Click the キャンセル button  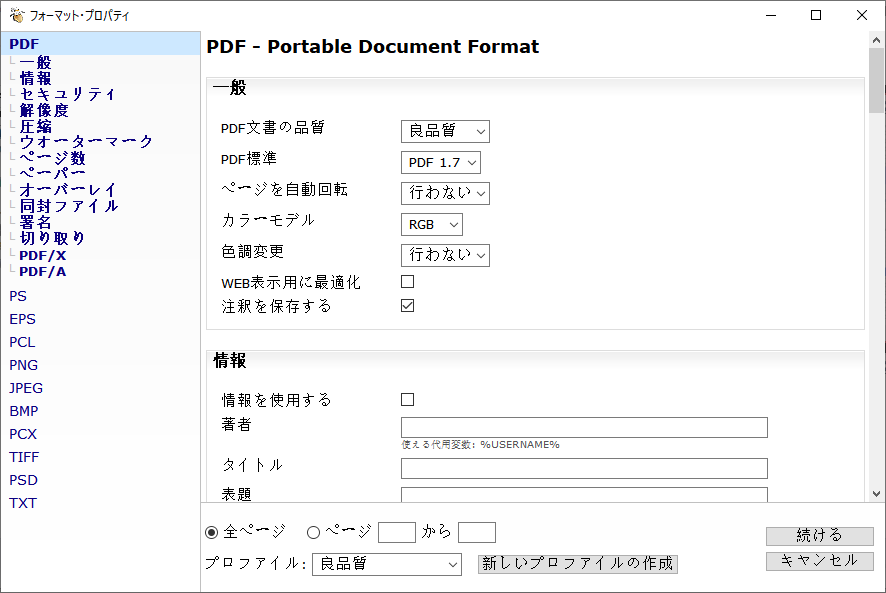[x=819, y=562]
